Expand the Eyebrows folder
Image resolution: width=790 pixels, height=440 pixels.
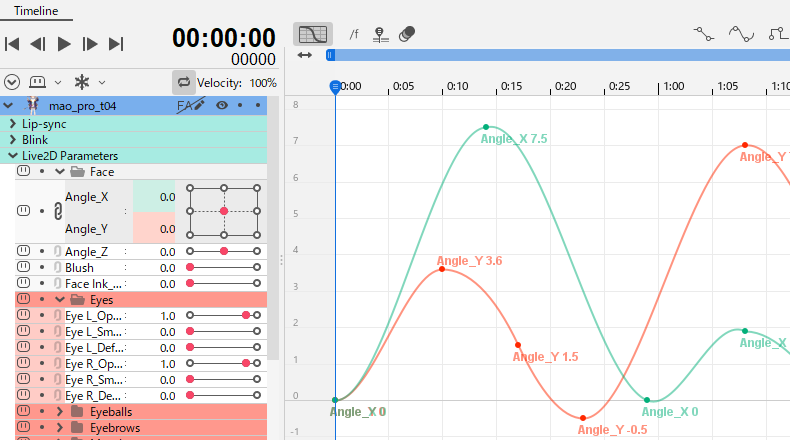pos(60,427)
